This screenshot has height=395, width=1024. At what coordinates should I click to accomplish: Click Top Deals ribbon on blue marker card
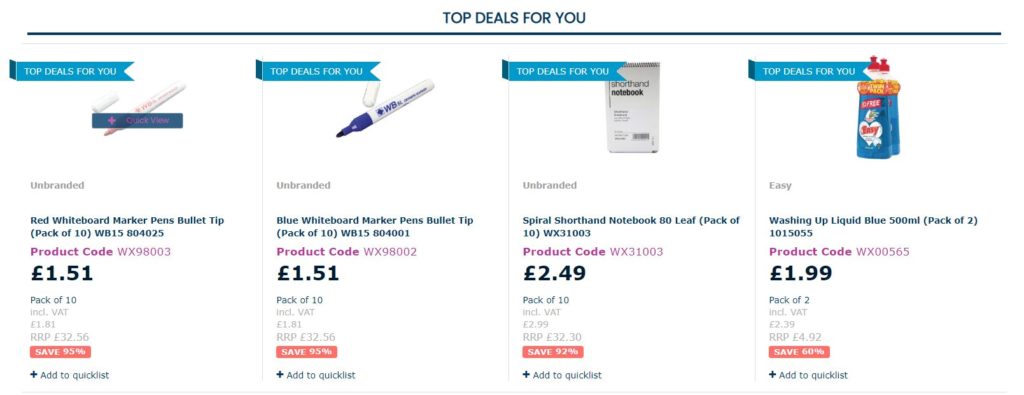(317, 71)
